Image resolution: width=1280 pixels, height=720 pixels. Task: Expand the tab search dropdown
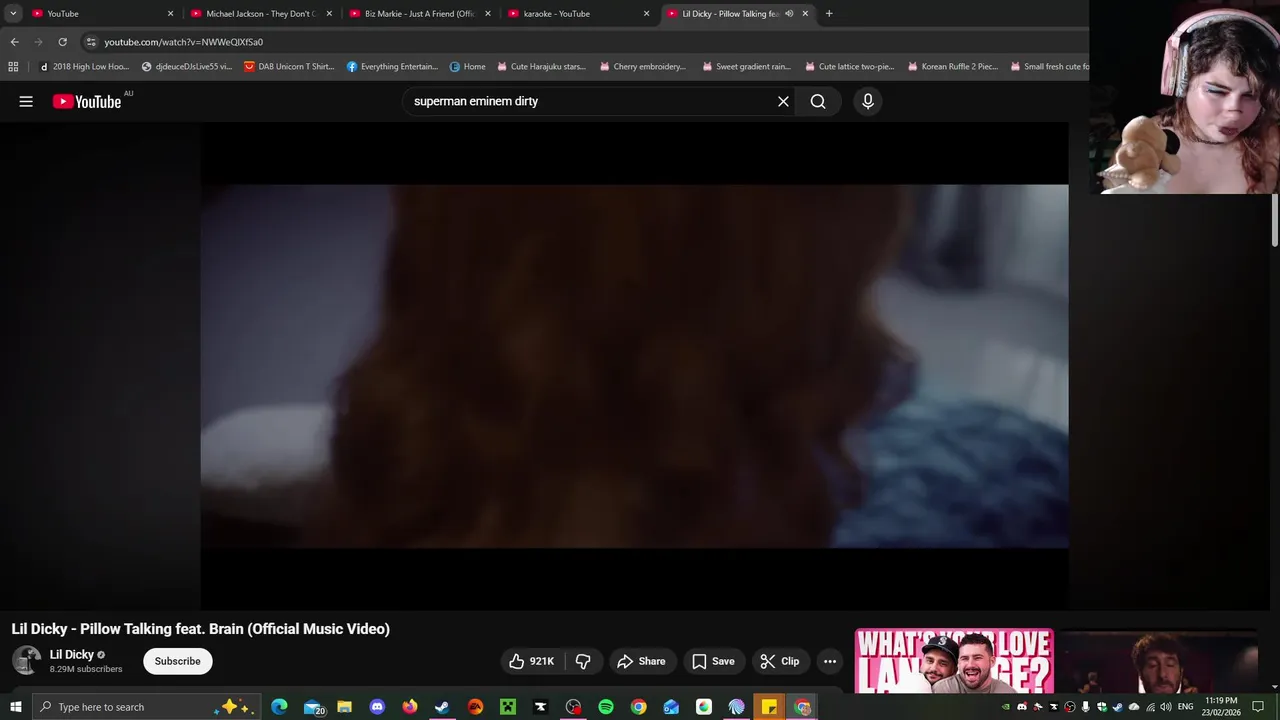[x=13, y=14]
